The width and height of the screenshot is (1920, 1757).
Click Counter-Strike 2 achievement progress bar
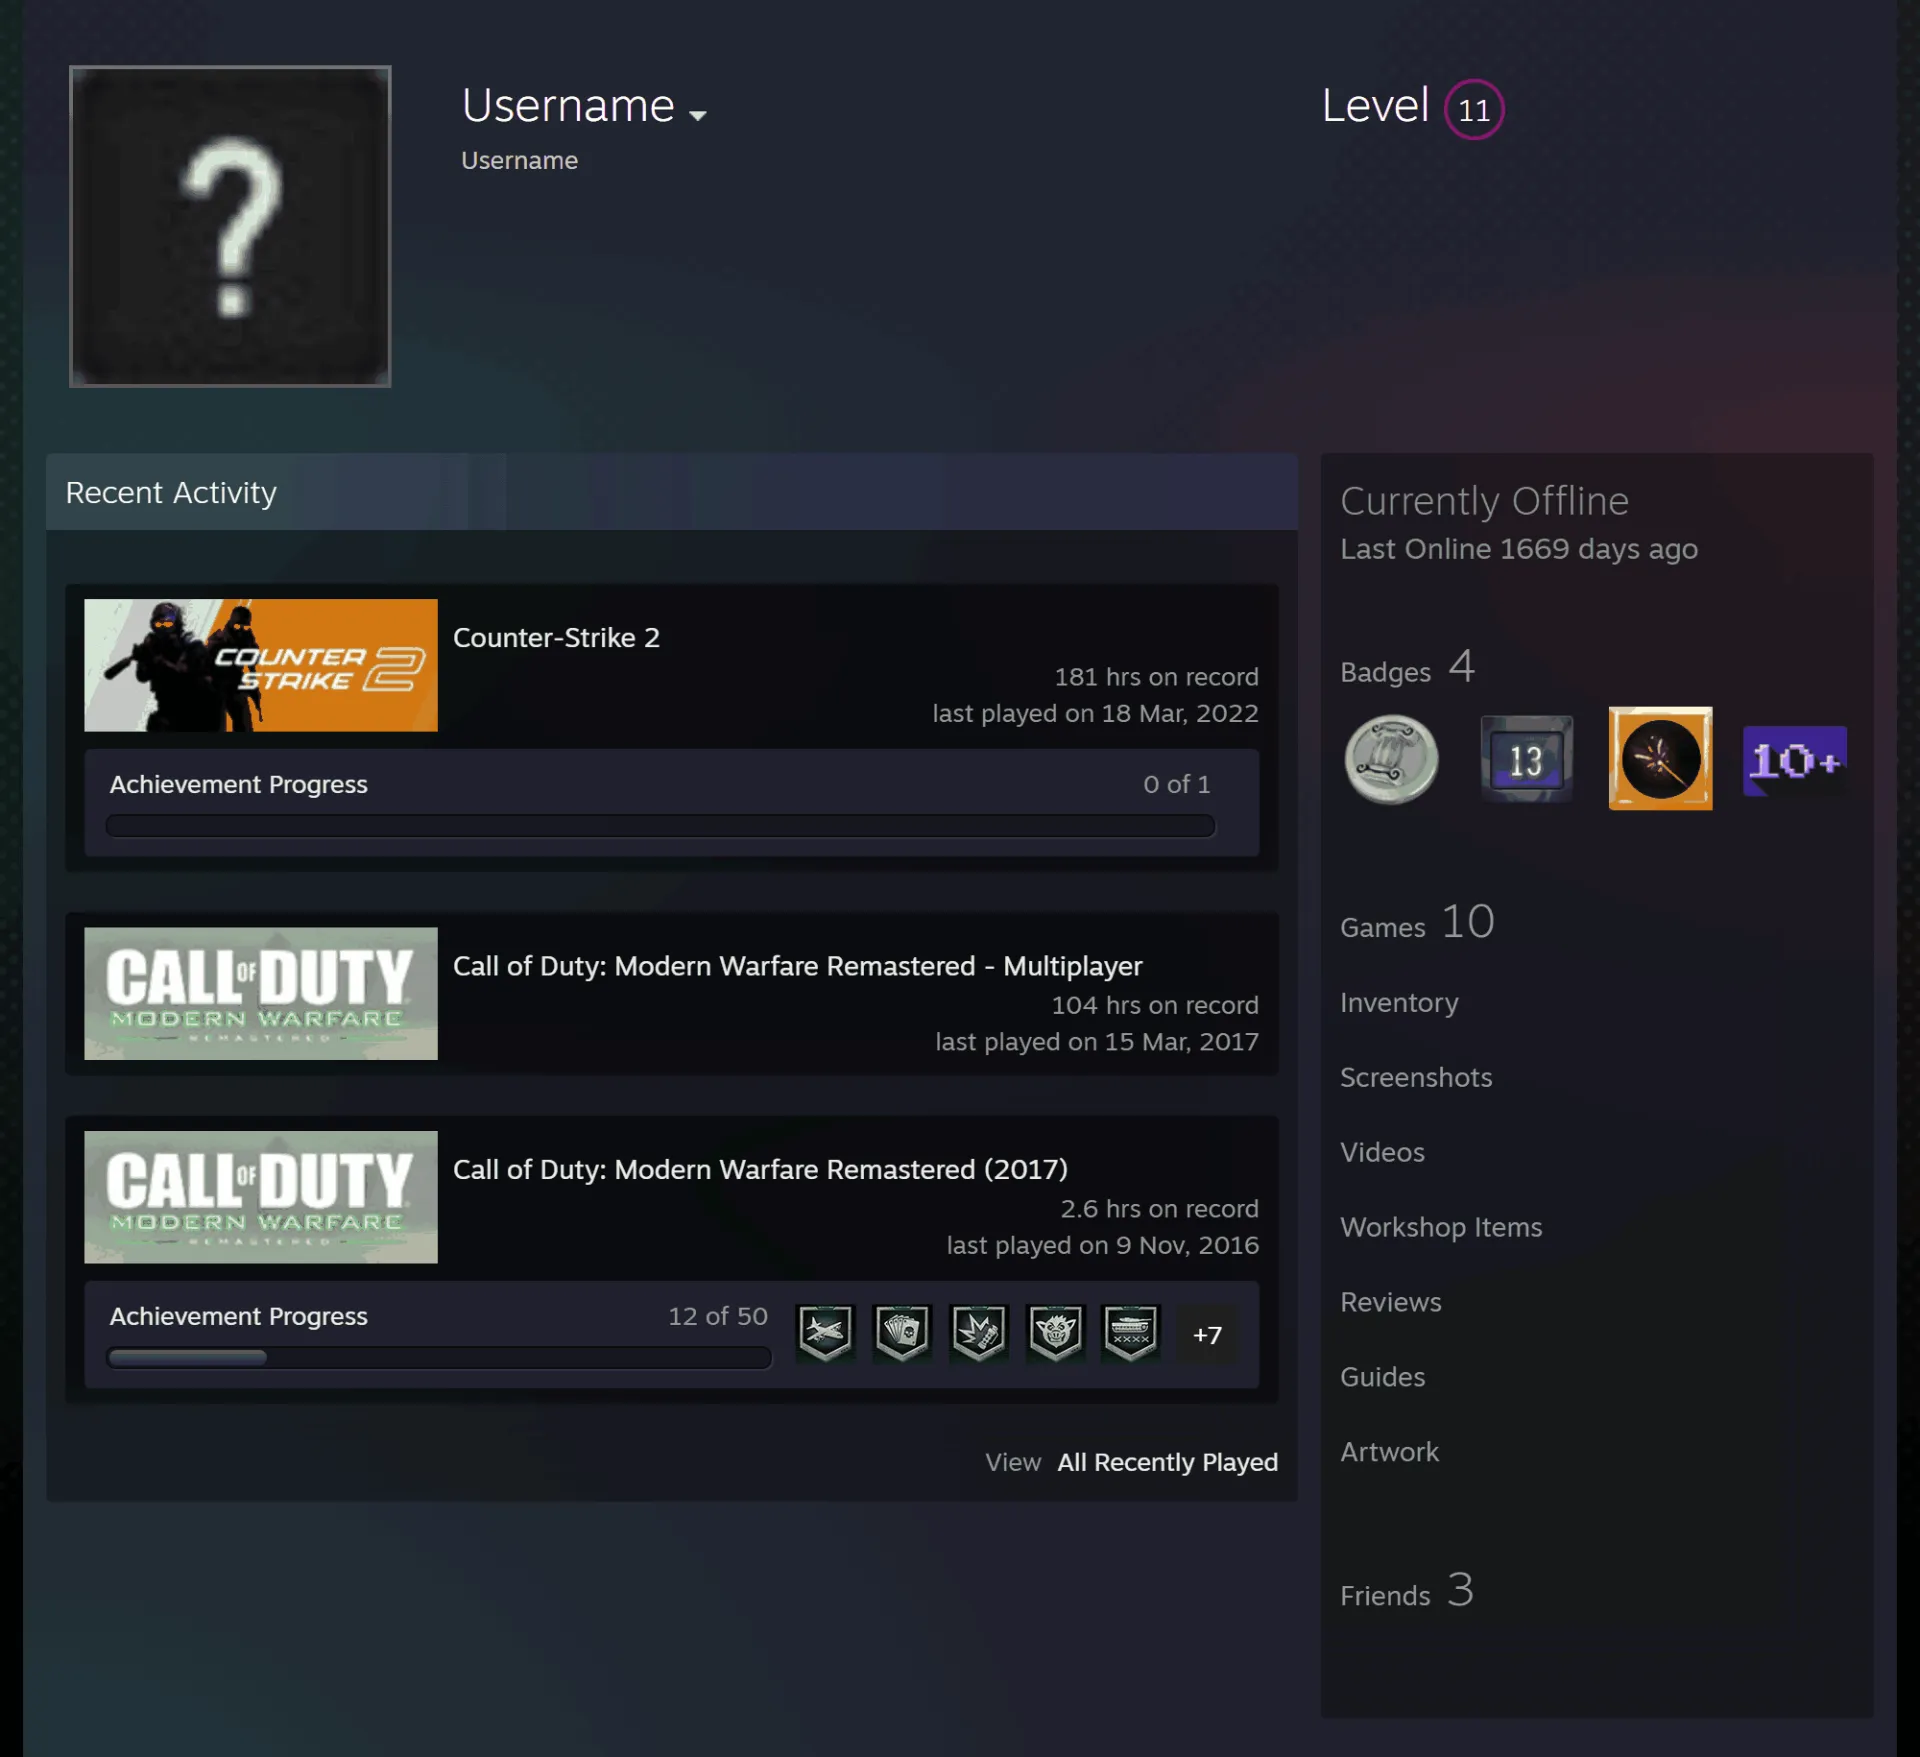pos(660,826)
